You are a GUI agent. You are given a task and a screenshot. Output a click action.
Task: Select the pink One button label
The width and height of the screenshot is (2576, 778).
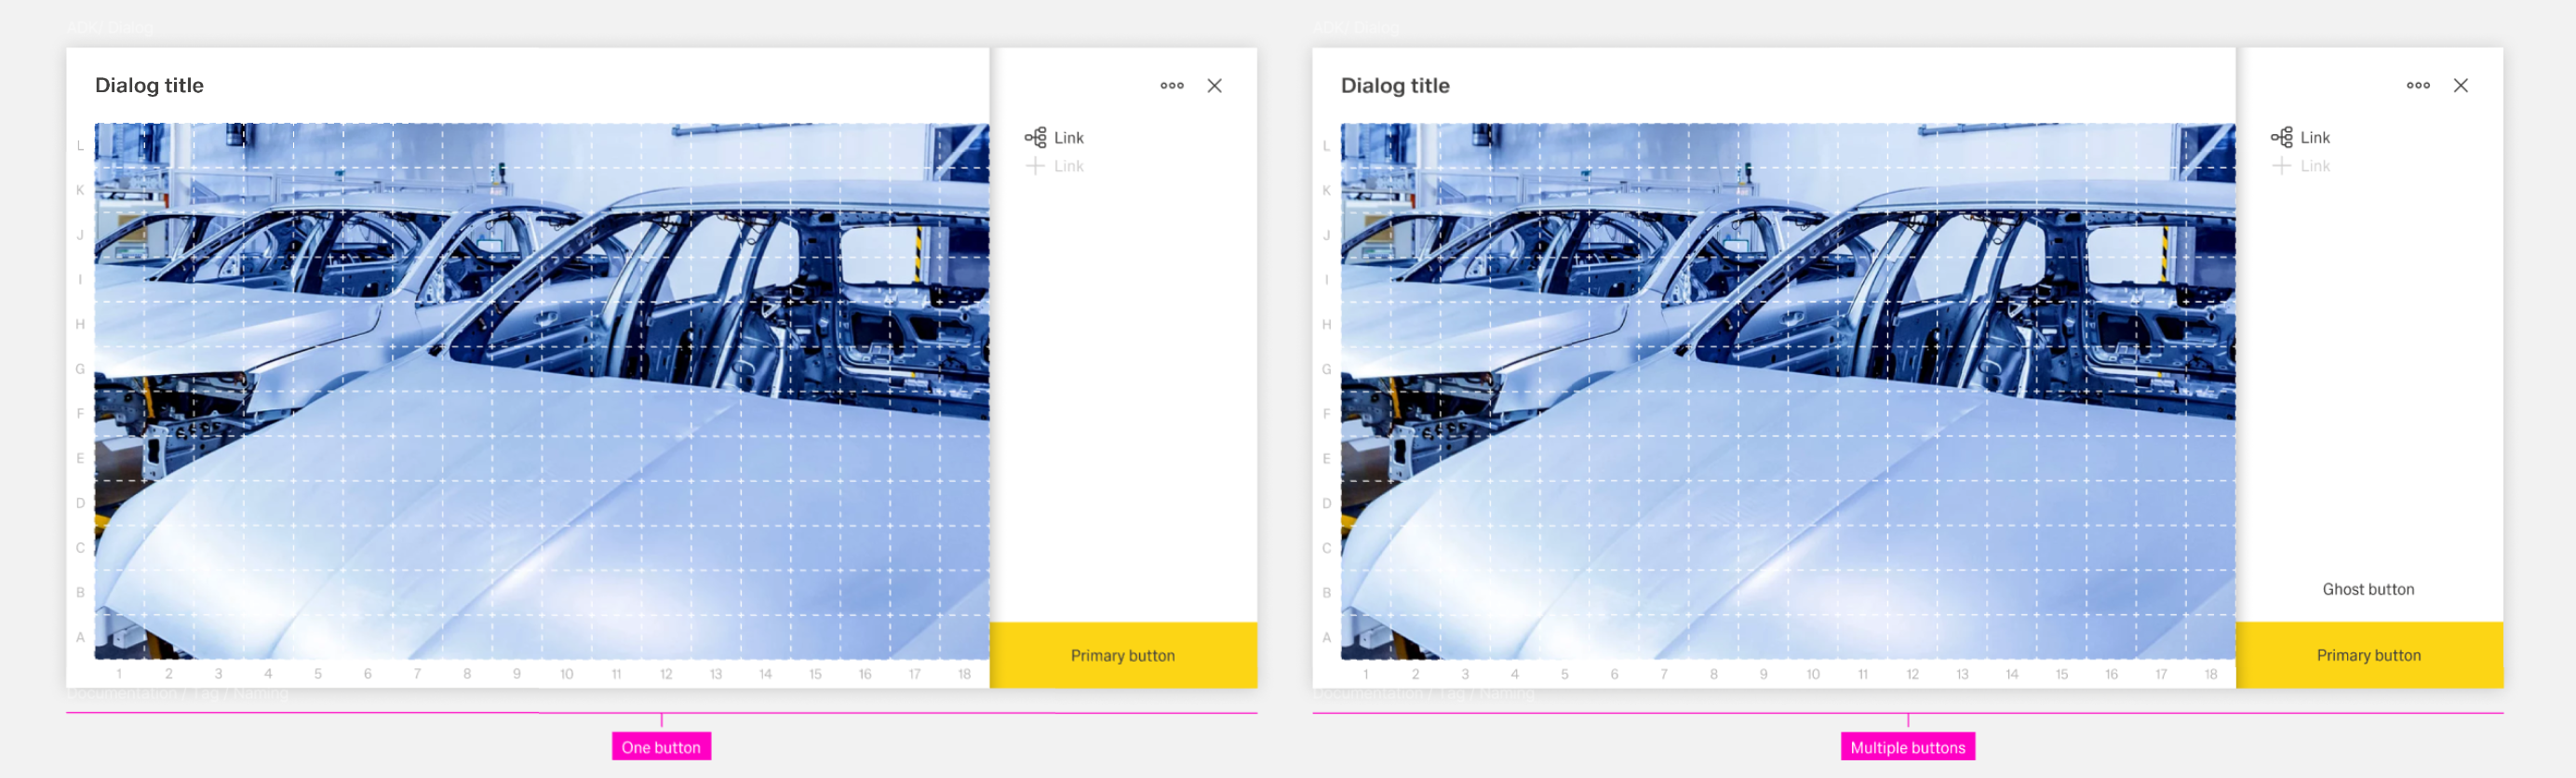click(661, 747)
